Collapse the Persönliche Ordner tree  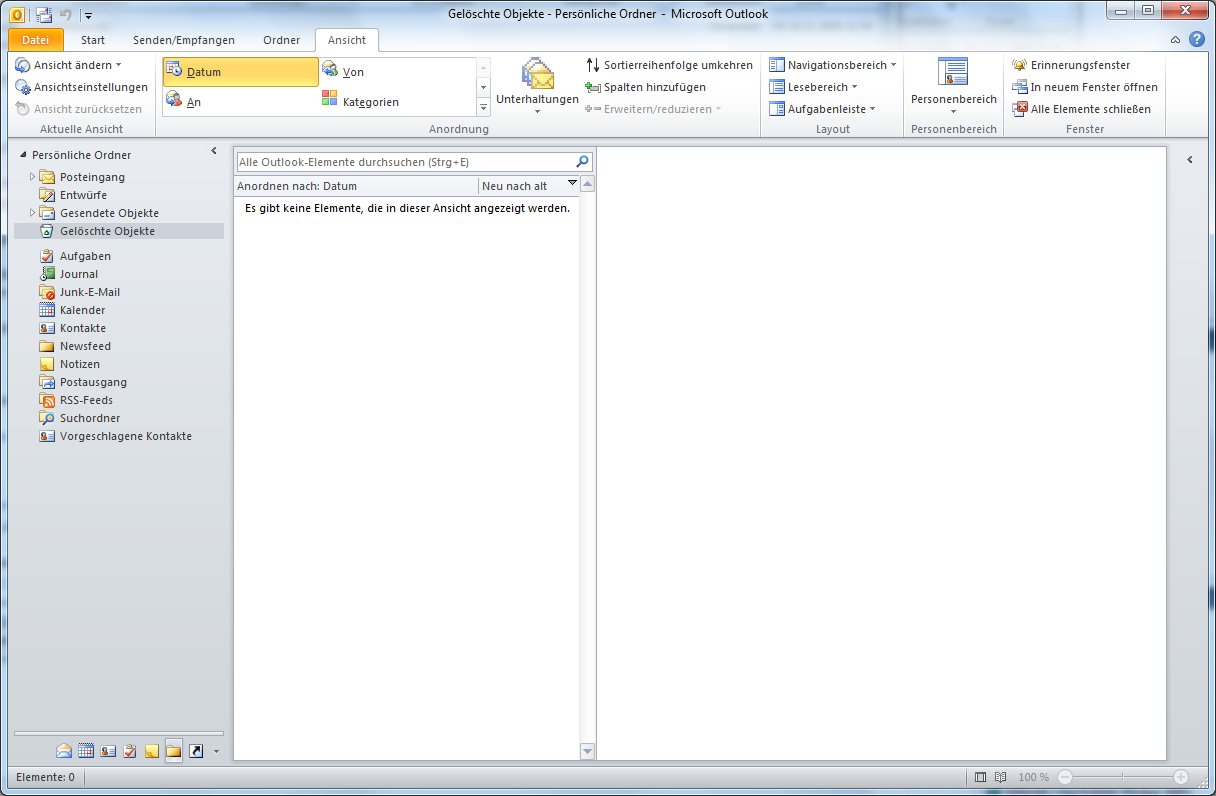pyautogui.click(x=23, y=155)
